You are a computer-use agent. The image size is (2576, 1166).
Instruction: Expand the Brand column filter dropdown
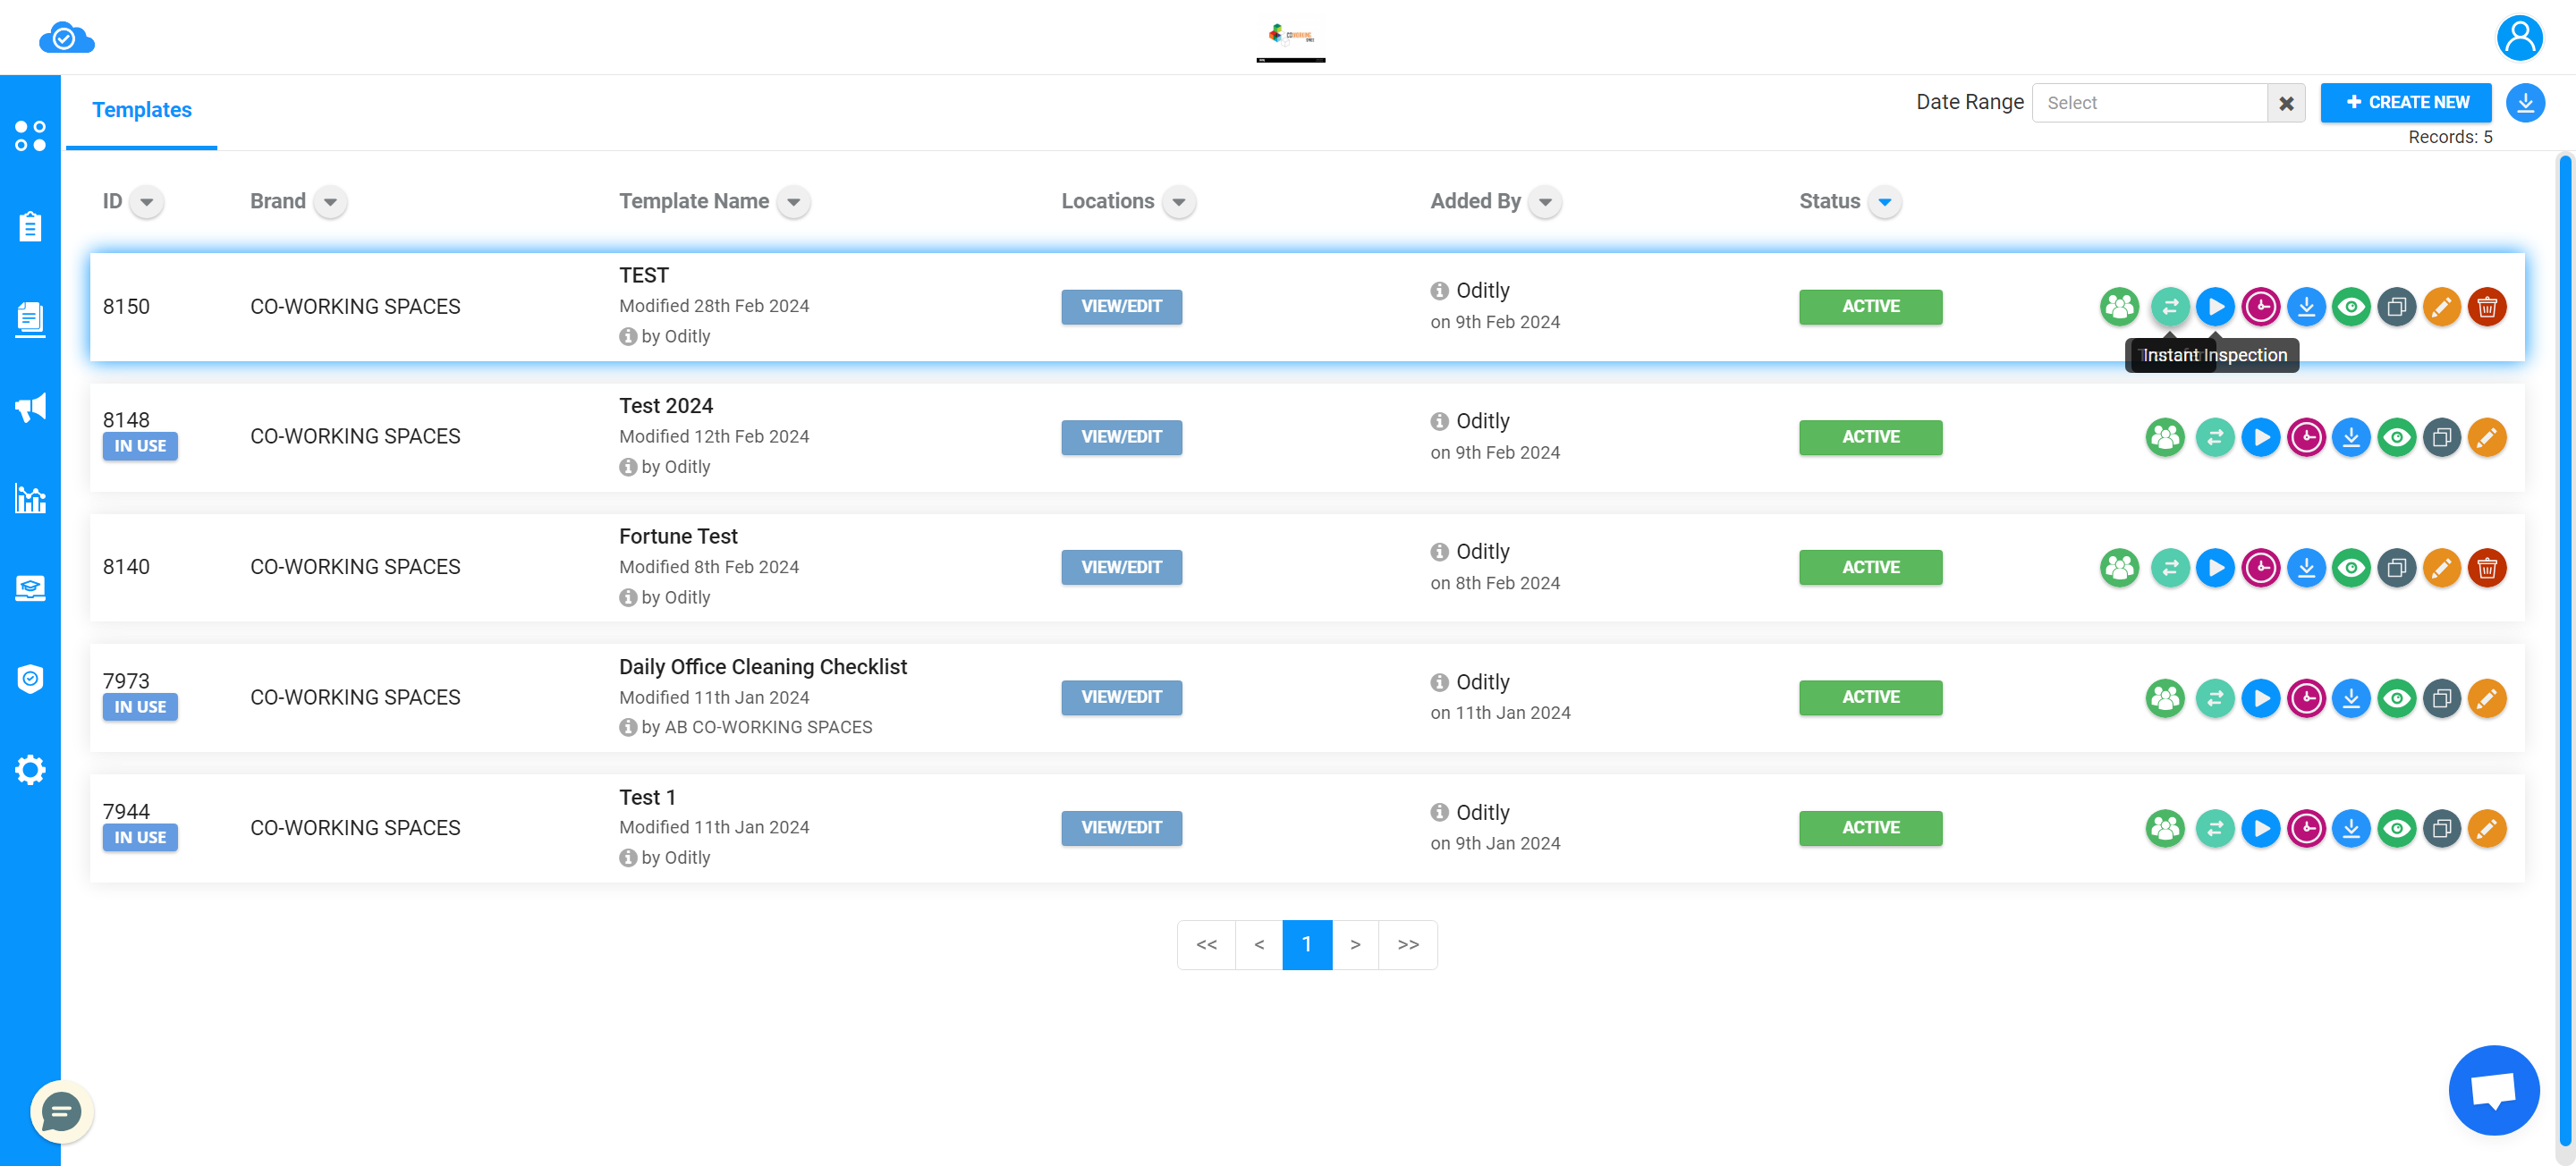[330, 202]
